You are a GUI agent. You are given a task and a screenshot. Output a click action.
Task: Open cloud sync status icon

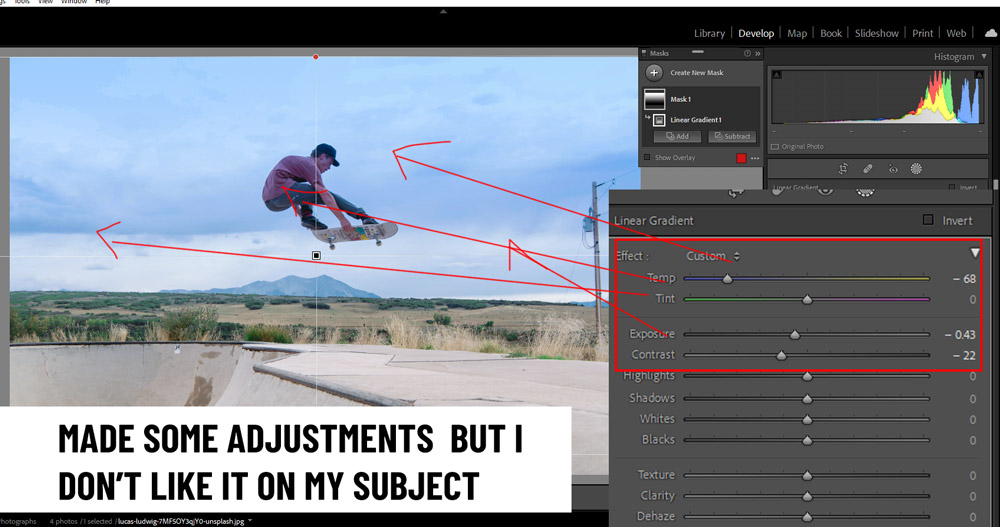[x=991, y=33]
